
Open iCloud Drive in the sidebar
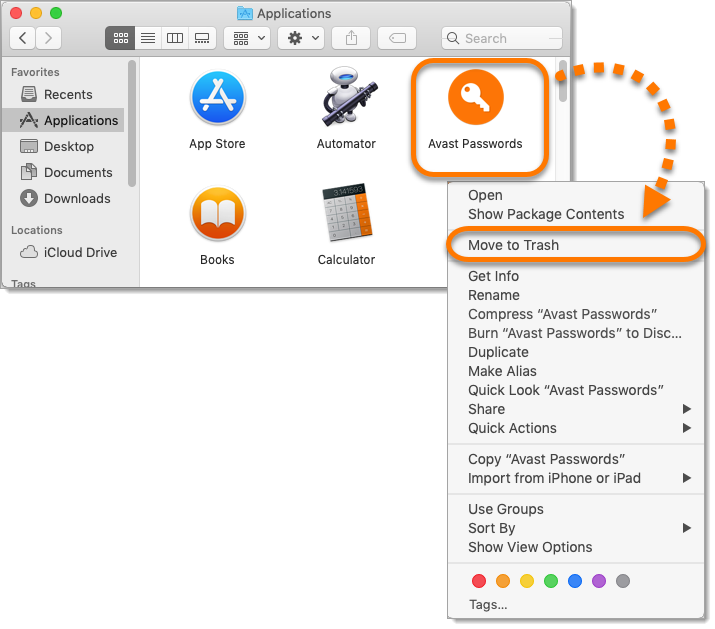pyautogui.click(x=63, y=252)
